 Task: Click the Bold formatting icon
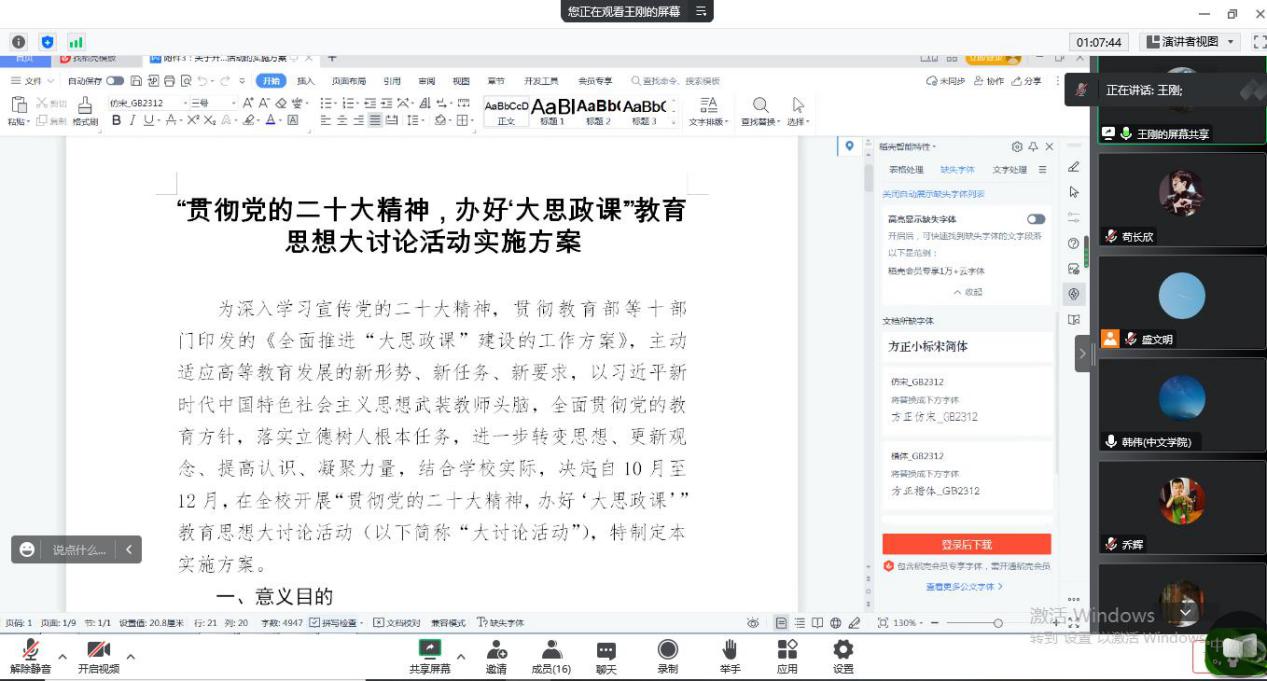[x=116, y=120]
